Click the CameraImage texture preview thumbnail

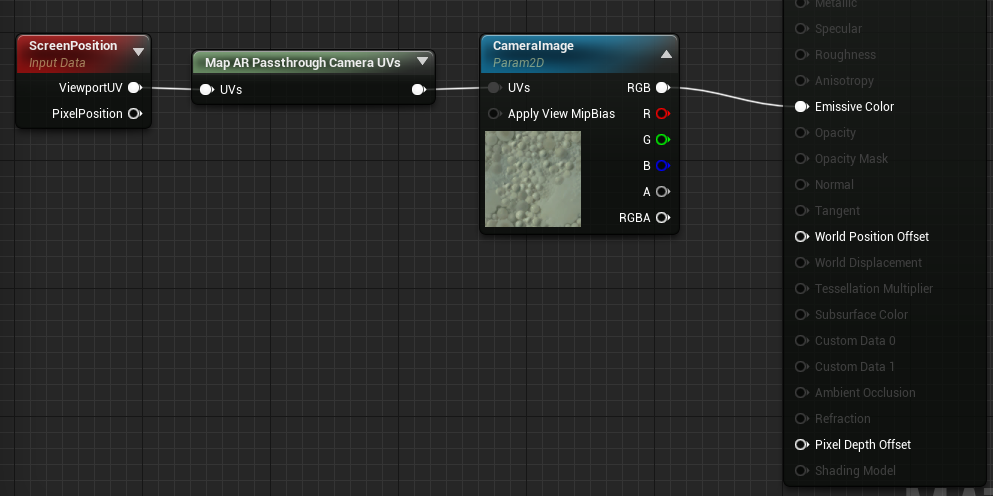click(533, 179)
